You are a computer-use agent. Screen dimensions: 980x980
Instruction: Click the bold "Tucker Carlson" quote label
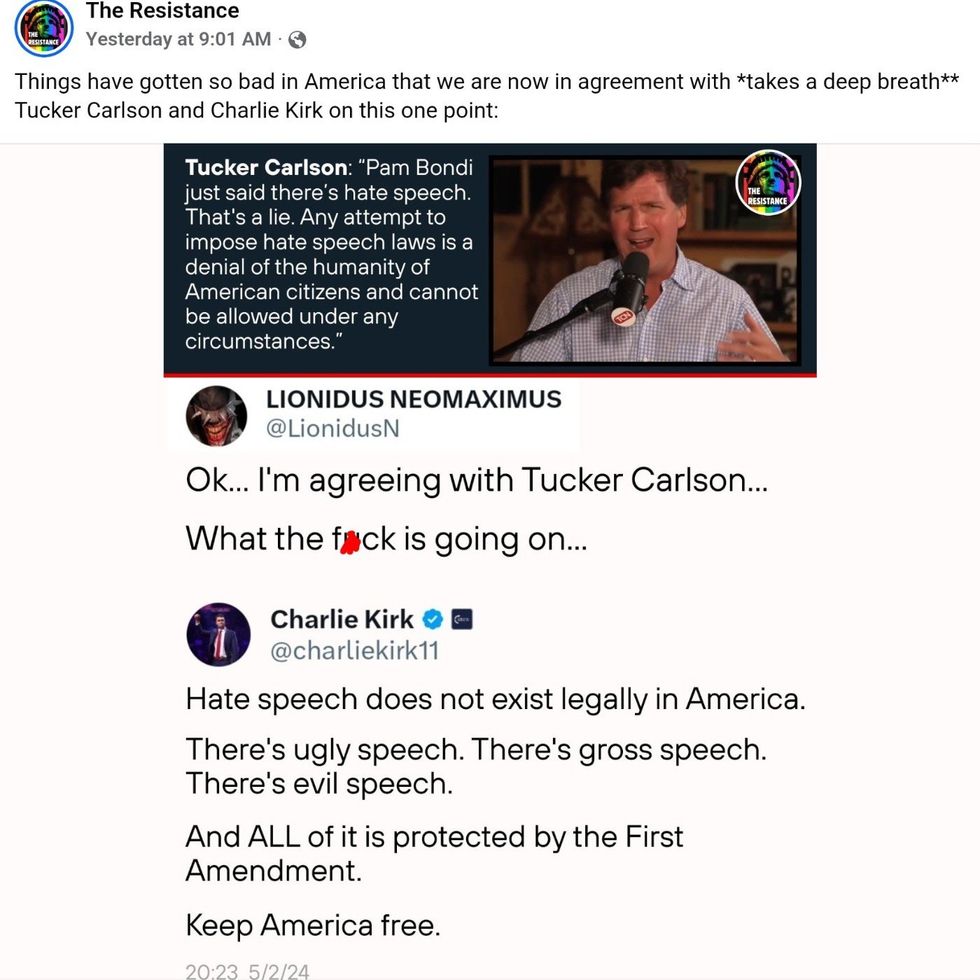coord(263,168)
